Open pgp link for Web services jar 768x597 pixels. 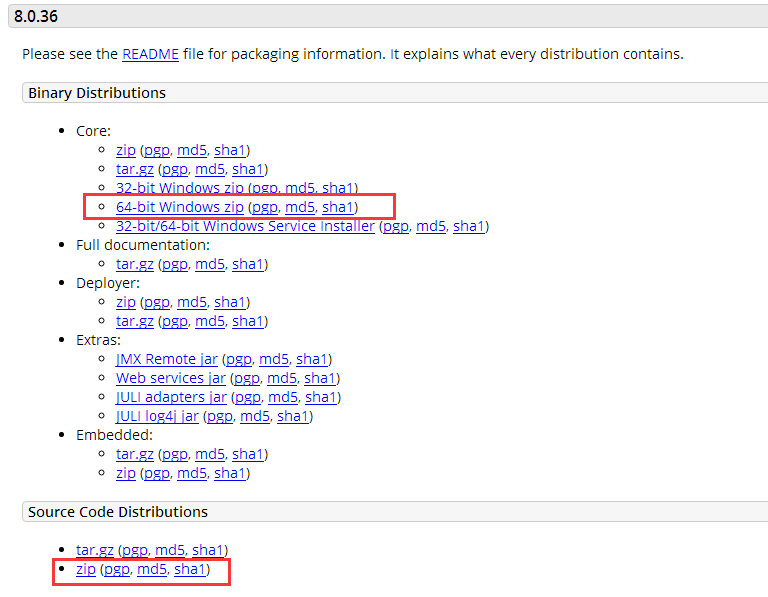247,378
